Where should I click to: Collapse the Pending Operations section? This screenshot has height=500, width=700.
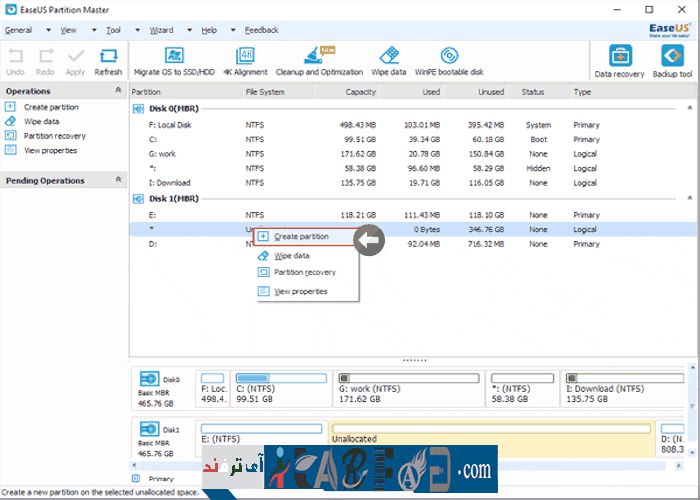point(119,180)
